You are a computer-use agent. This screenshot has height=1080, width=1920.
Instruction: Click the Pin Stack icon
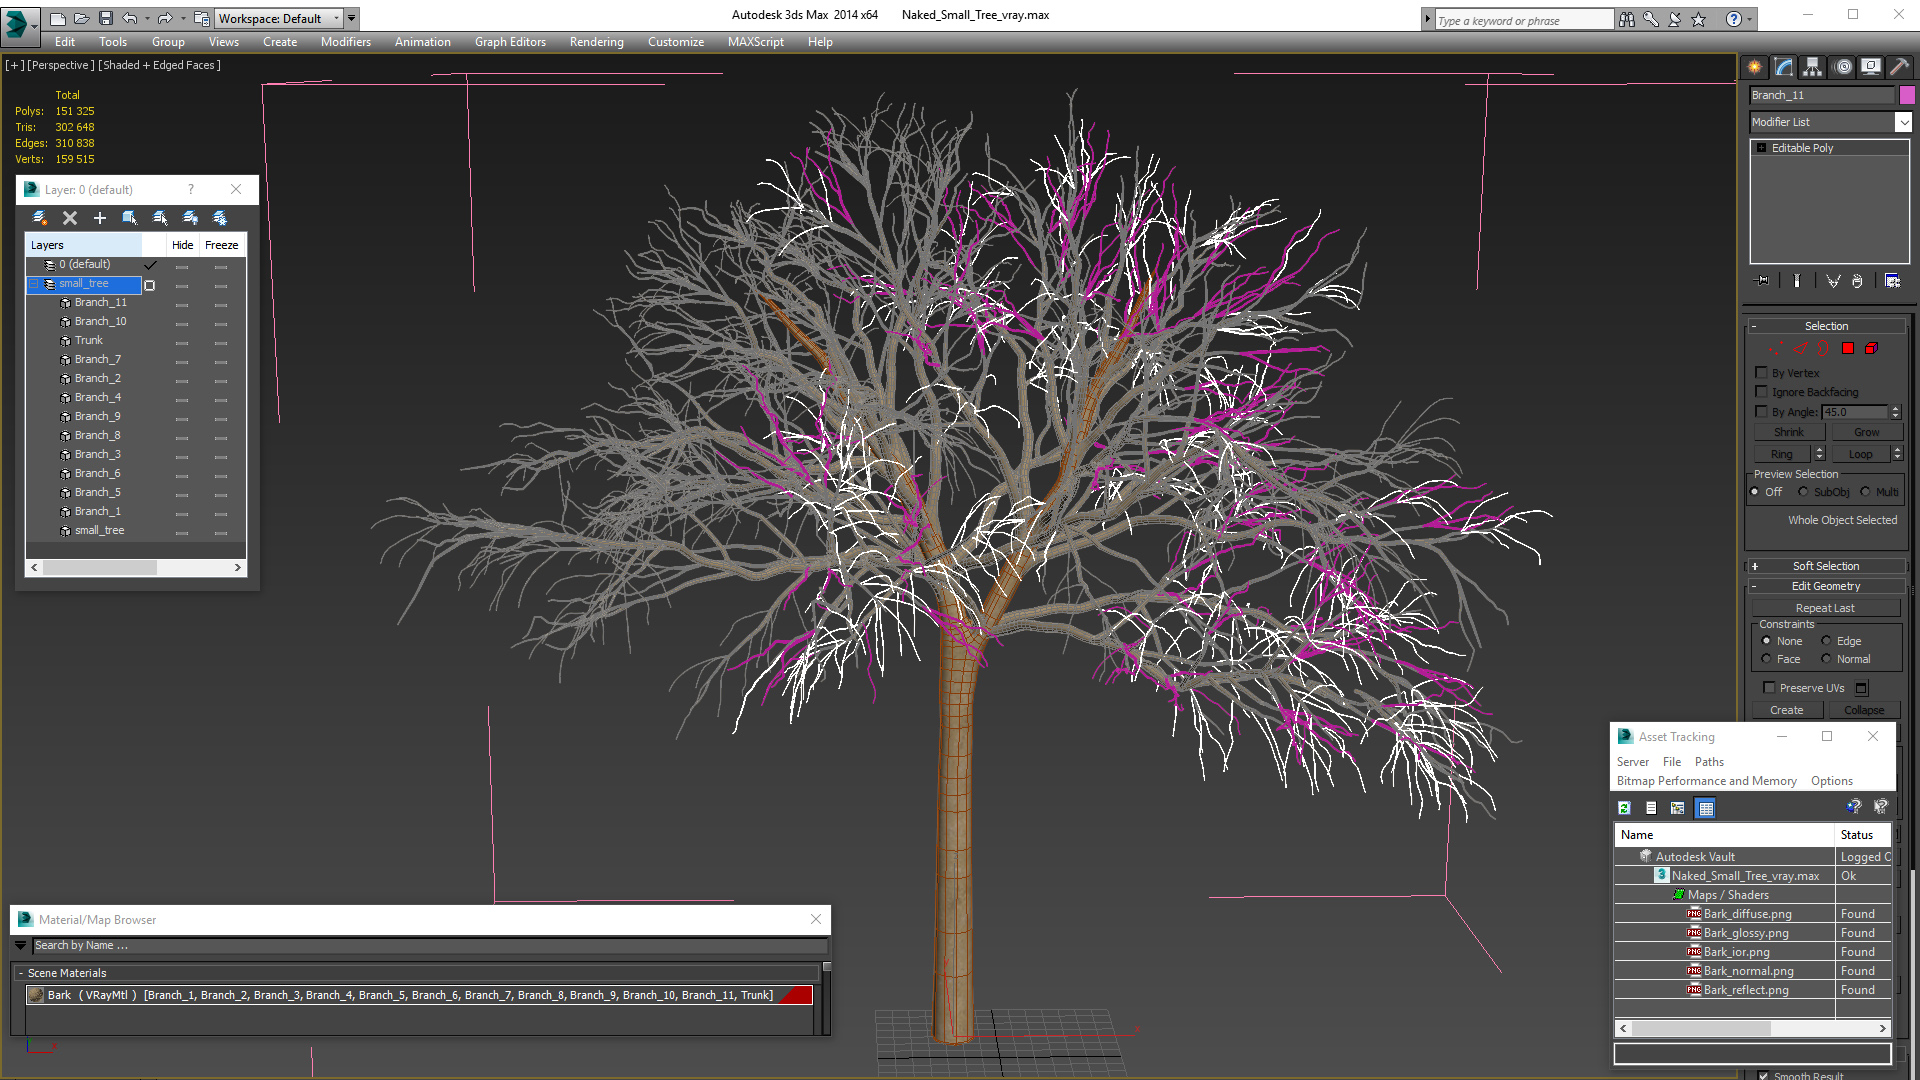(1762, 281)
